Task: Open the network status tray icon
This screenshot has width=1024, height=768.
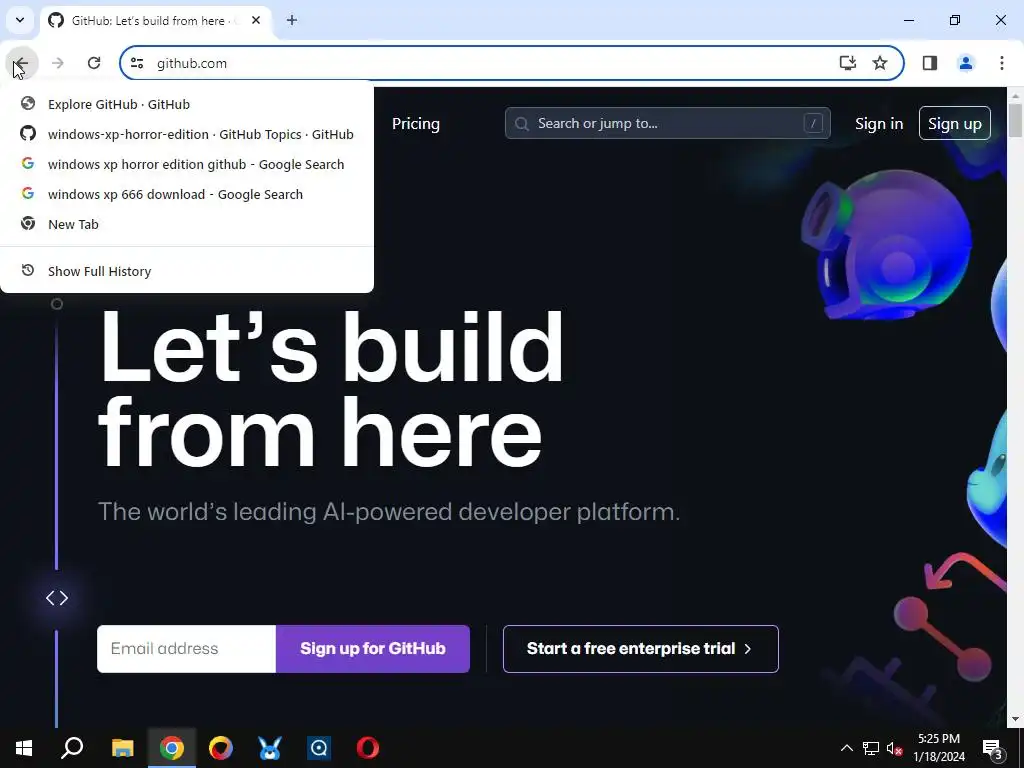Action: point(871,748)
